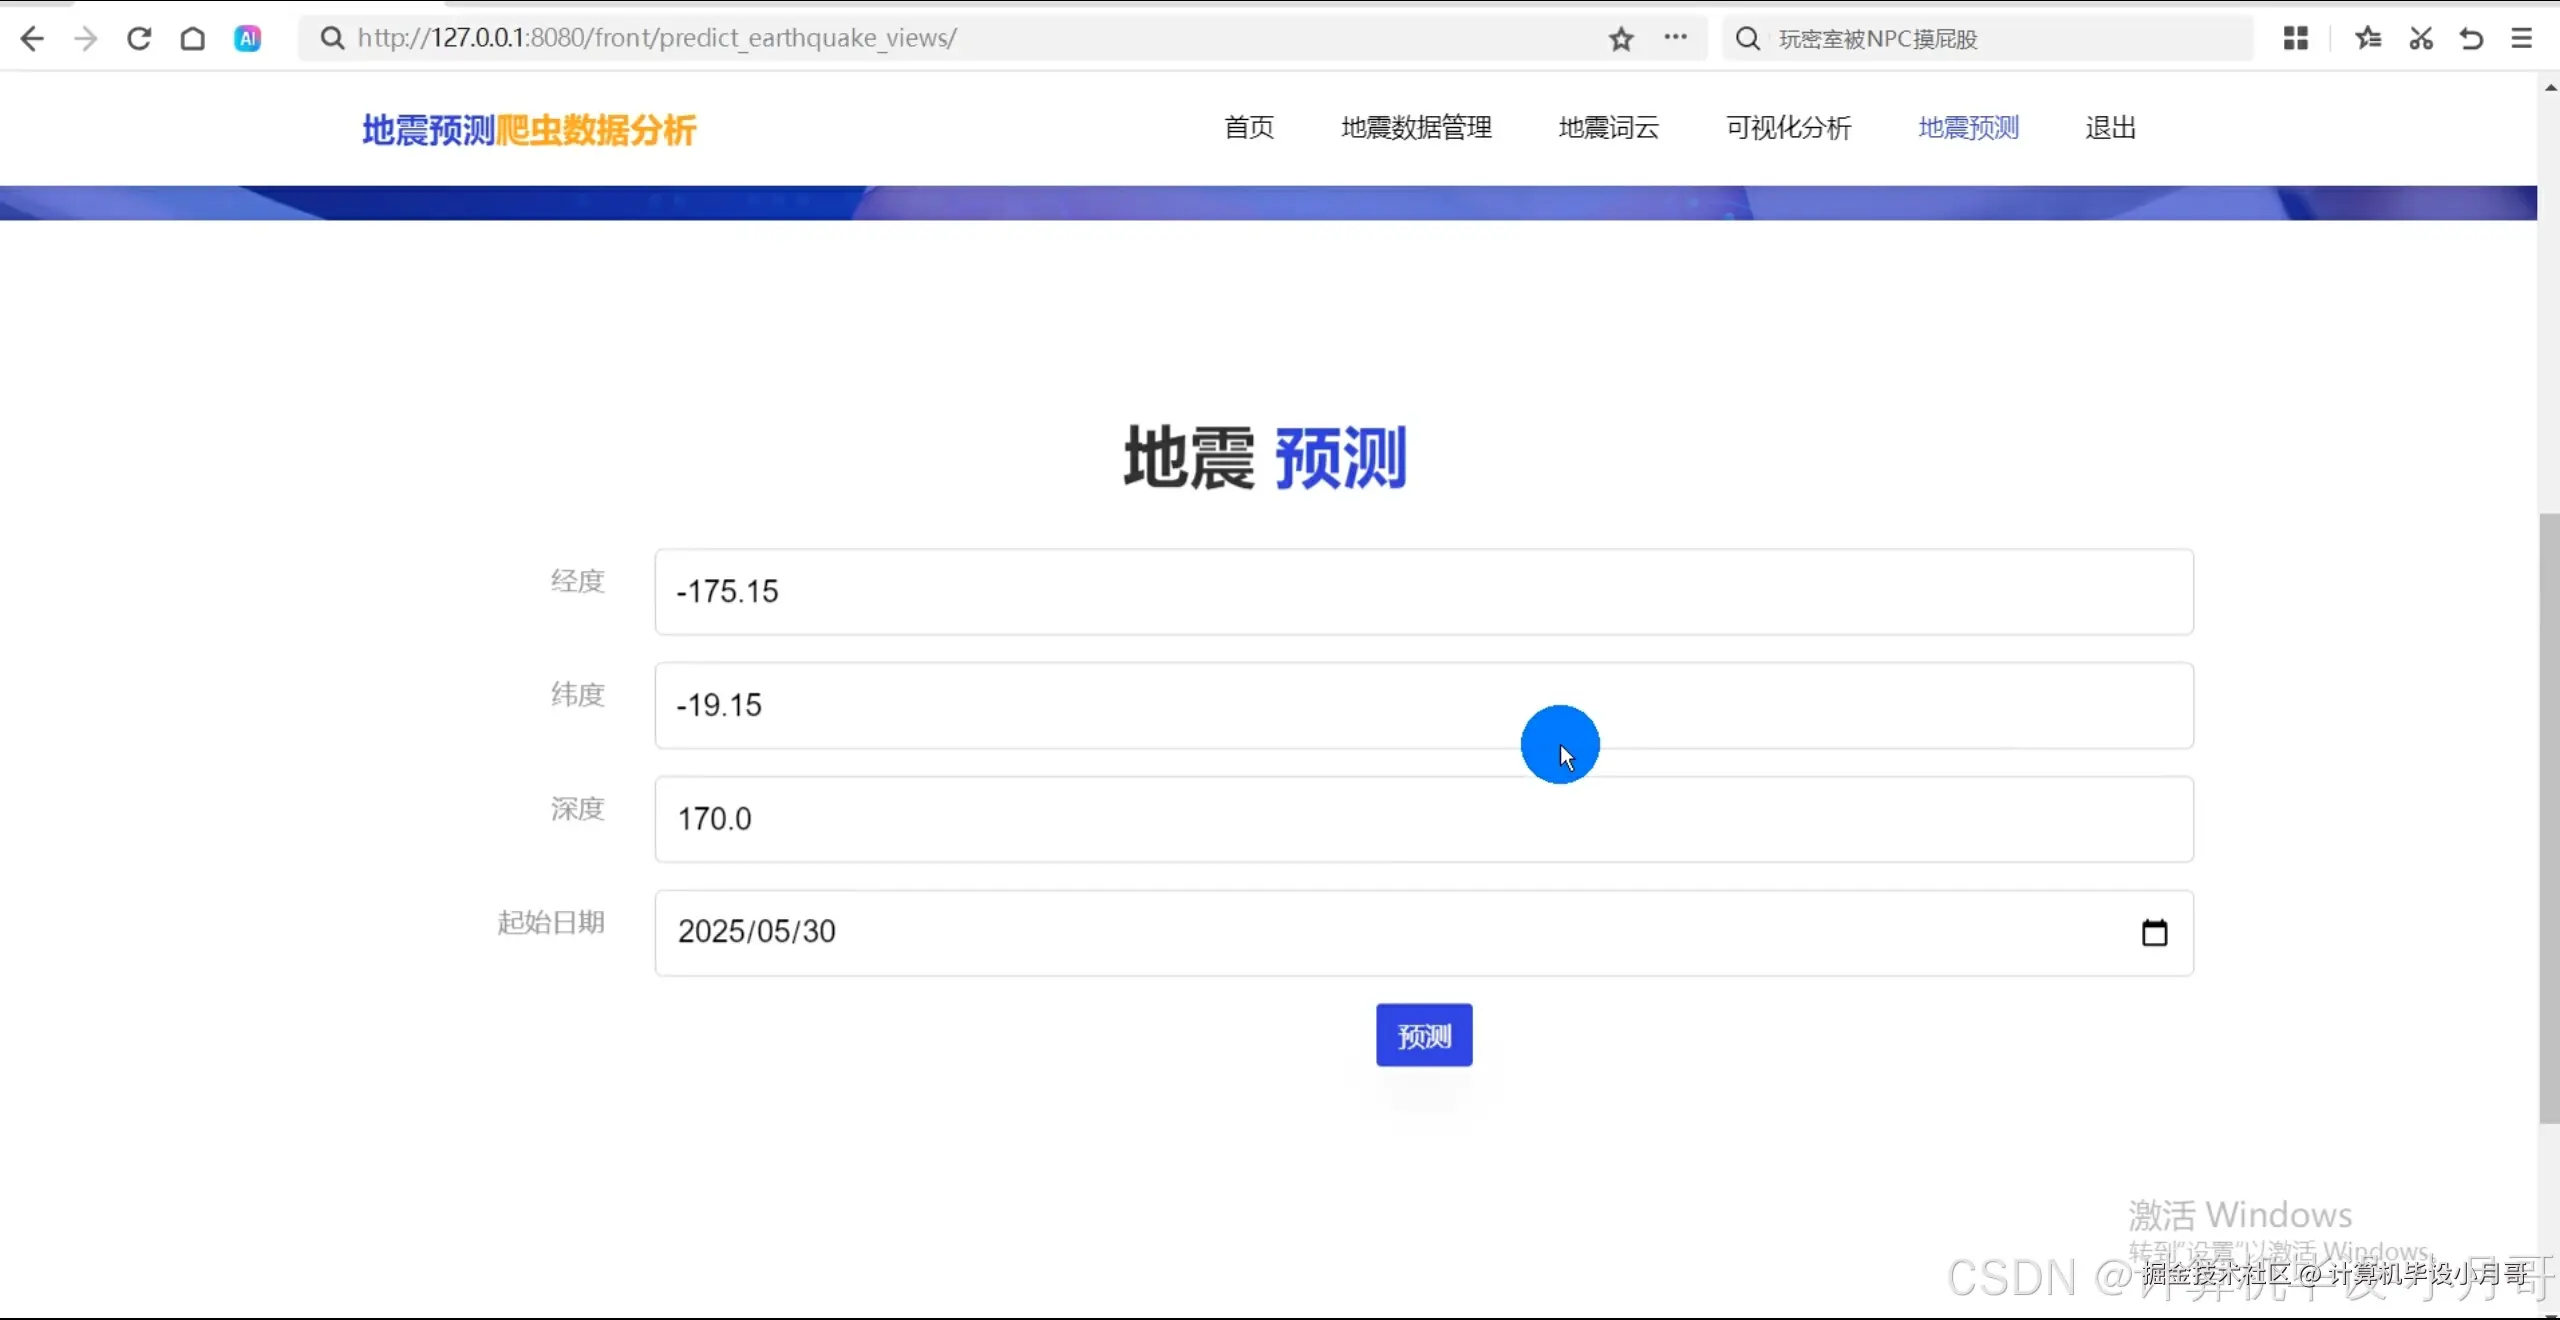
Task: Click the browser back arrow
Action: tap(33, 38)
